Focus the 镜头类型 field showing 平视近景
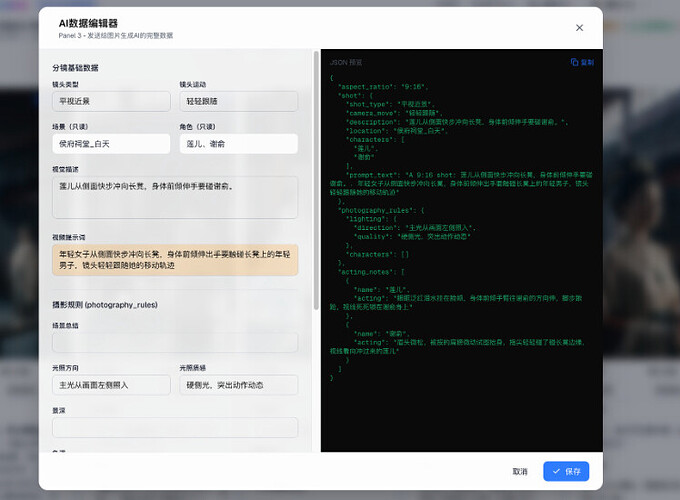The image size is (680, 500). 111,101
